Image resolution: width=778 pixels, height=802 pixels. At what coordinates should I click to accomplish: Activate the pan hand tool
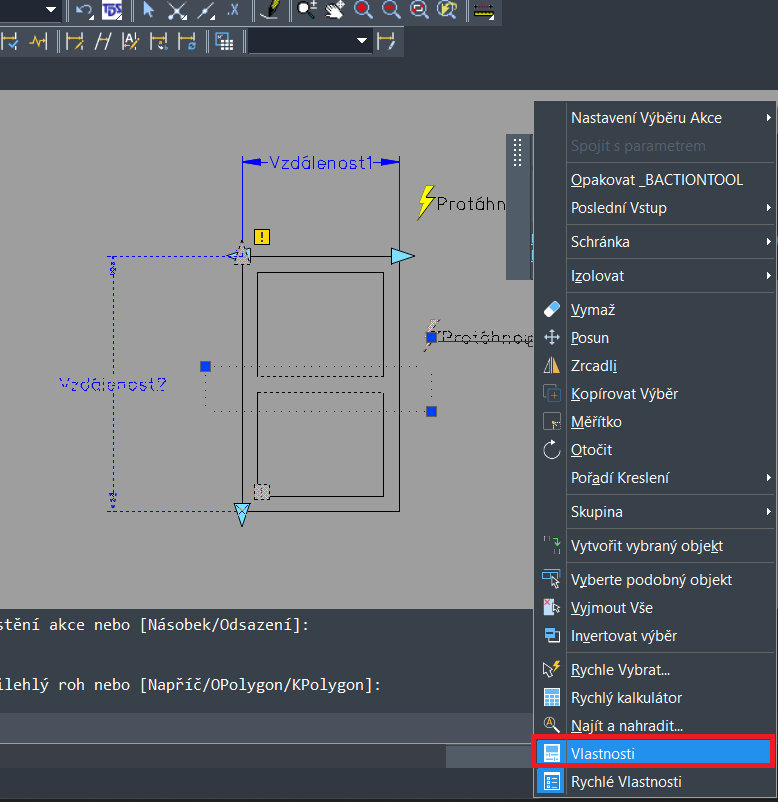tap(336, 11)
